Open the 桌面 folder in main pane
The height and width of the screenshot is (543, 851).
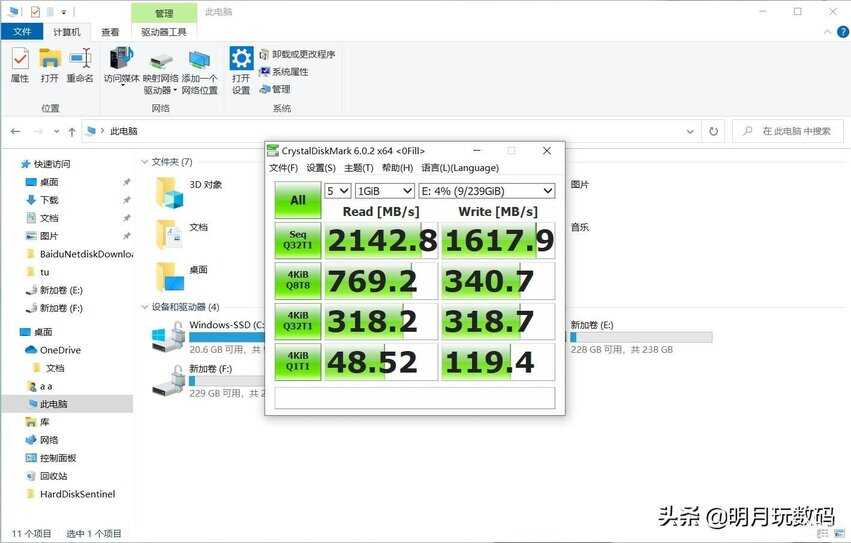click(x=182, y=277)
